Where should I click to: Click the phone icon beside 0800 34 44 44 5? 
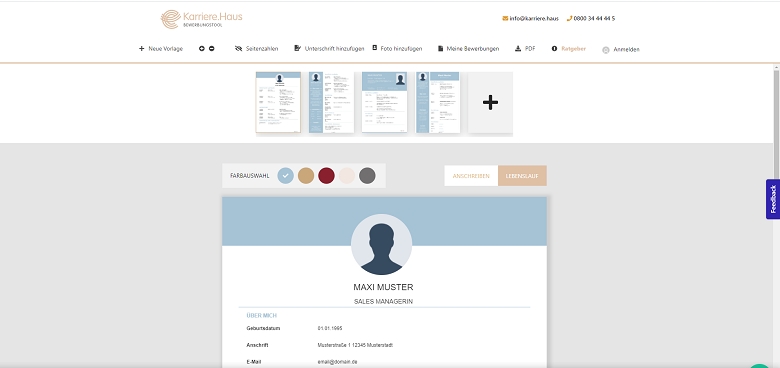pos(569,18)
